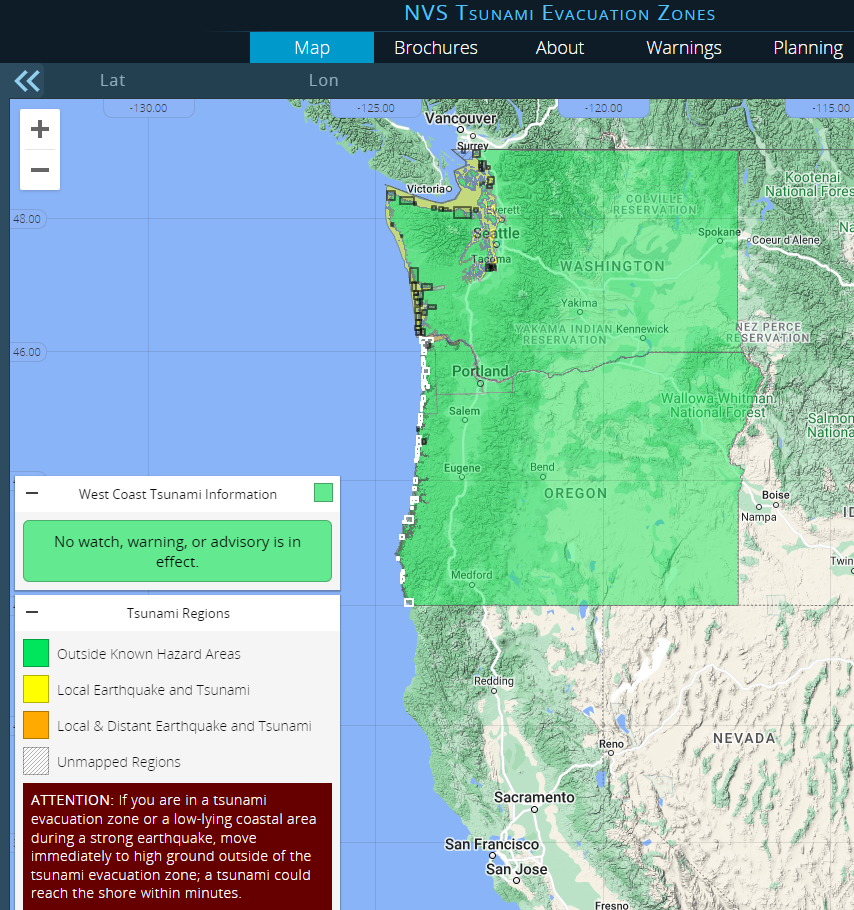Click the green status swatch on West Coast Tsunami Information header

coord(322,493)
